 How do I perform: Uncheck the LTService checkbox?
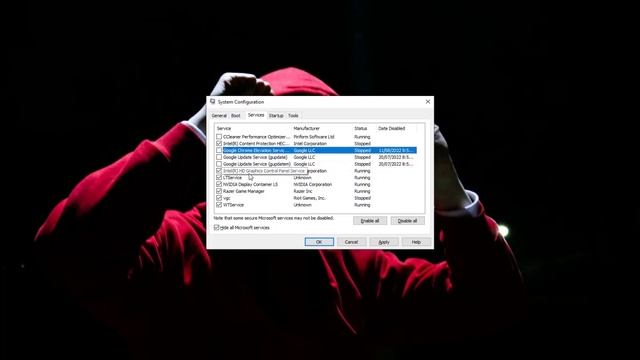pos(219,178)
